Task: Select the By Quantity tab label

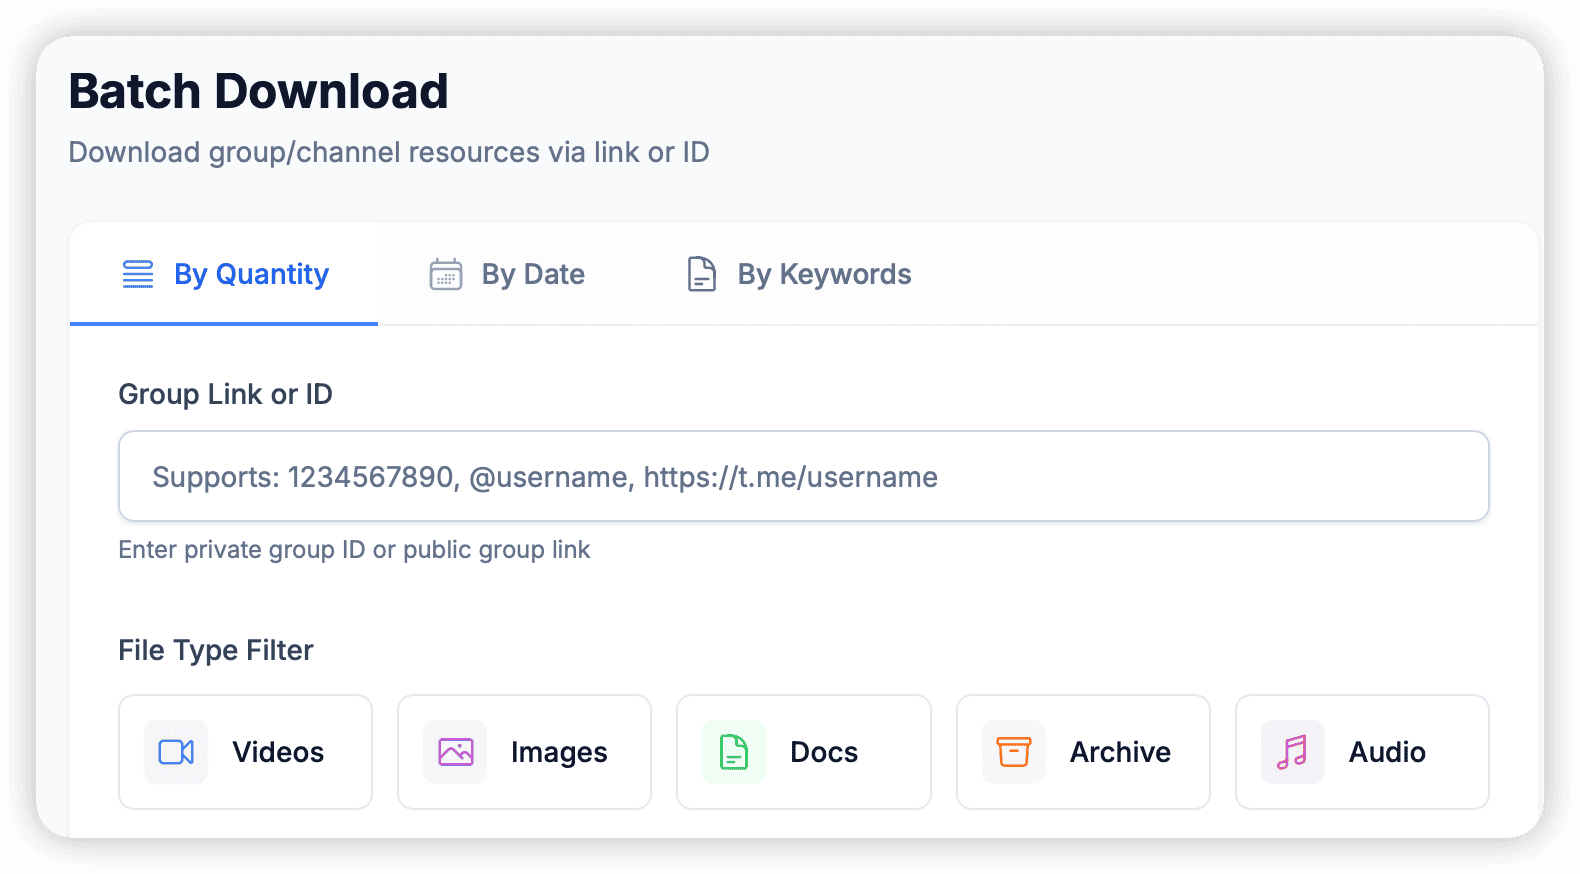Action: pos(251,274)
